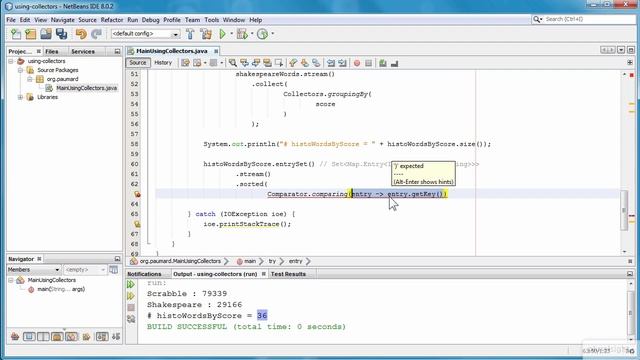640x360 pixels.
Task: Click Re-run green double arrow in Output
Action: click(x=131, y=284)
